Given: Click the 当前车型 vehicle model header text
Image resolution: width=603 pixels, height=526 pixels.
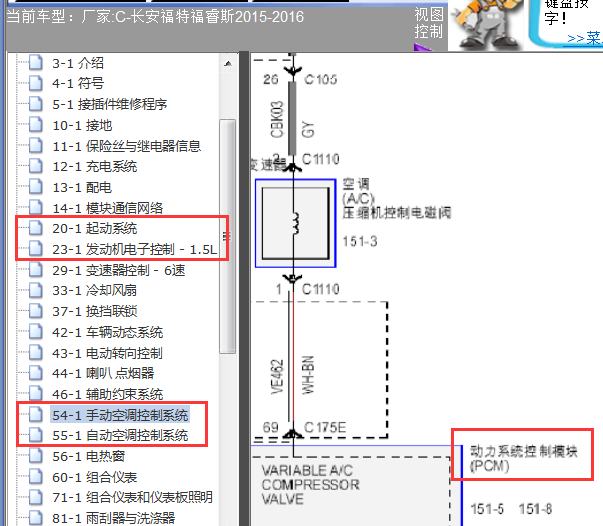Looking at the screenshot, I should 155,17.
